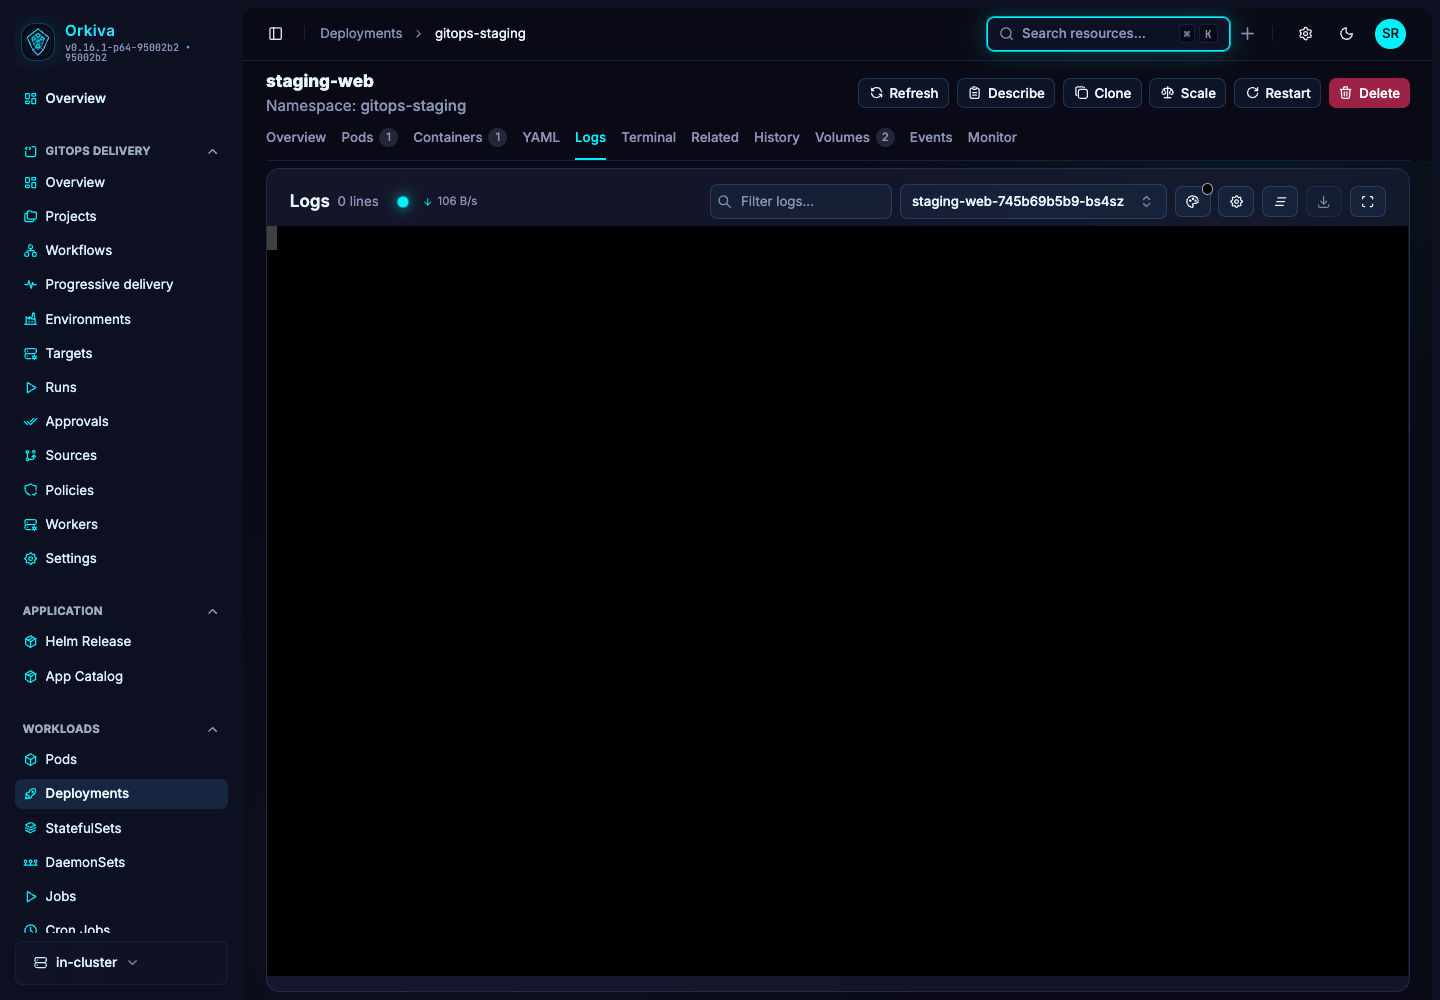Screen dimensions: 1440x1000
Task: Click the red Delete button
Action: click(x=1369, y=93)
